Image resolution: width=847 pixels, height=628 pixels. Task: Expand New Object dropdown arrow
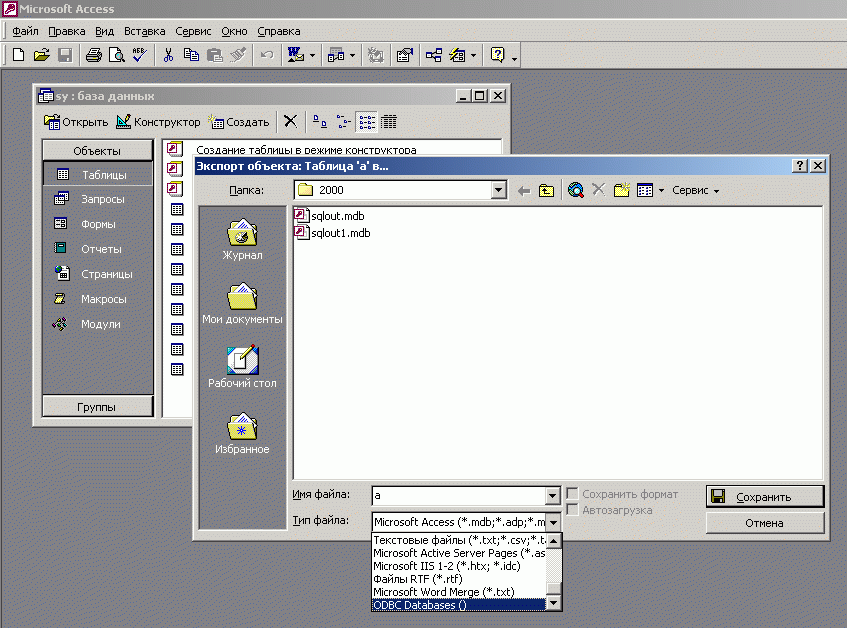coord(473,55)
